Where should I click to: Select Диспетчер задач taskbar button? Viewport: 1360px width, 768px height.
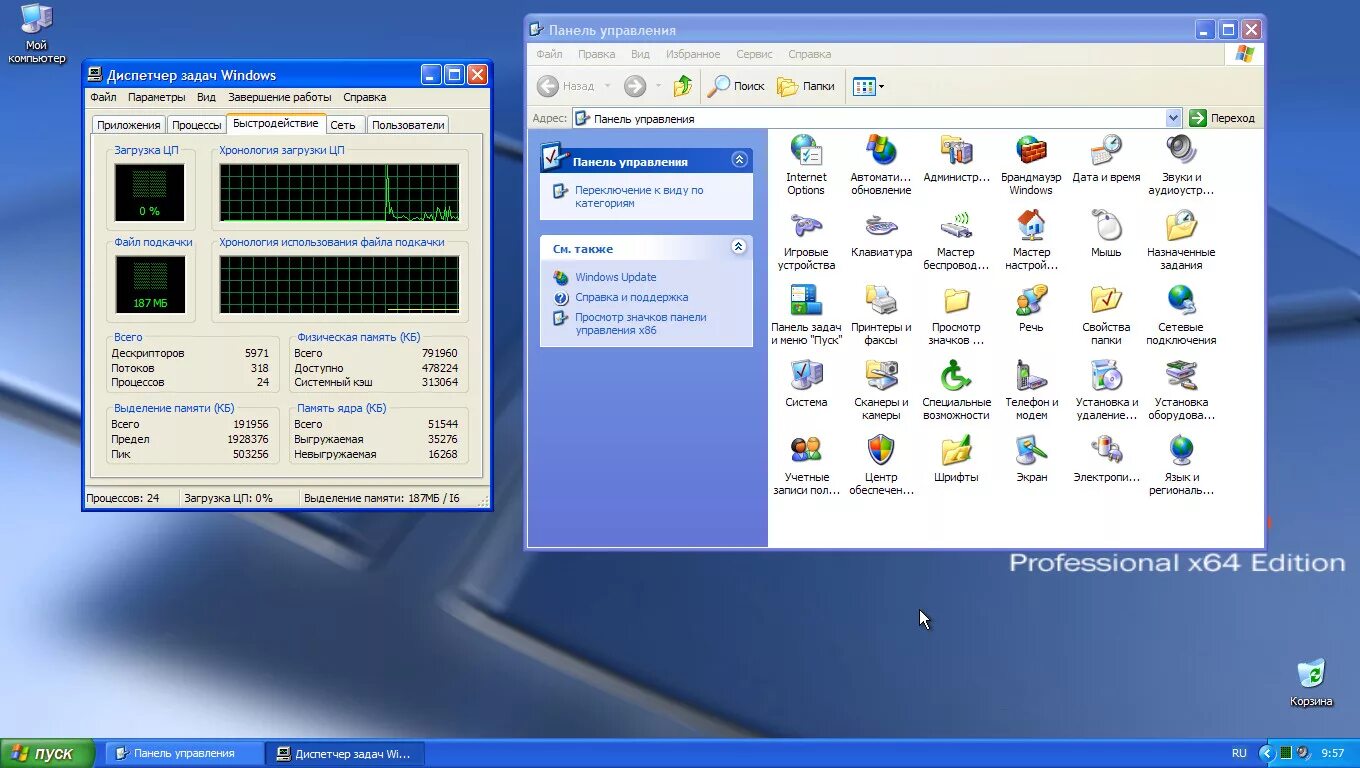[x=346, y=753]
